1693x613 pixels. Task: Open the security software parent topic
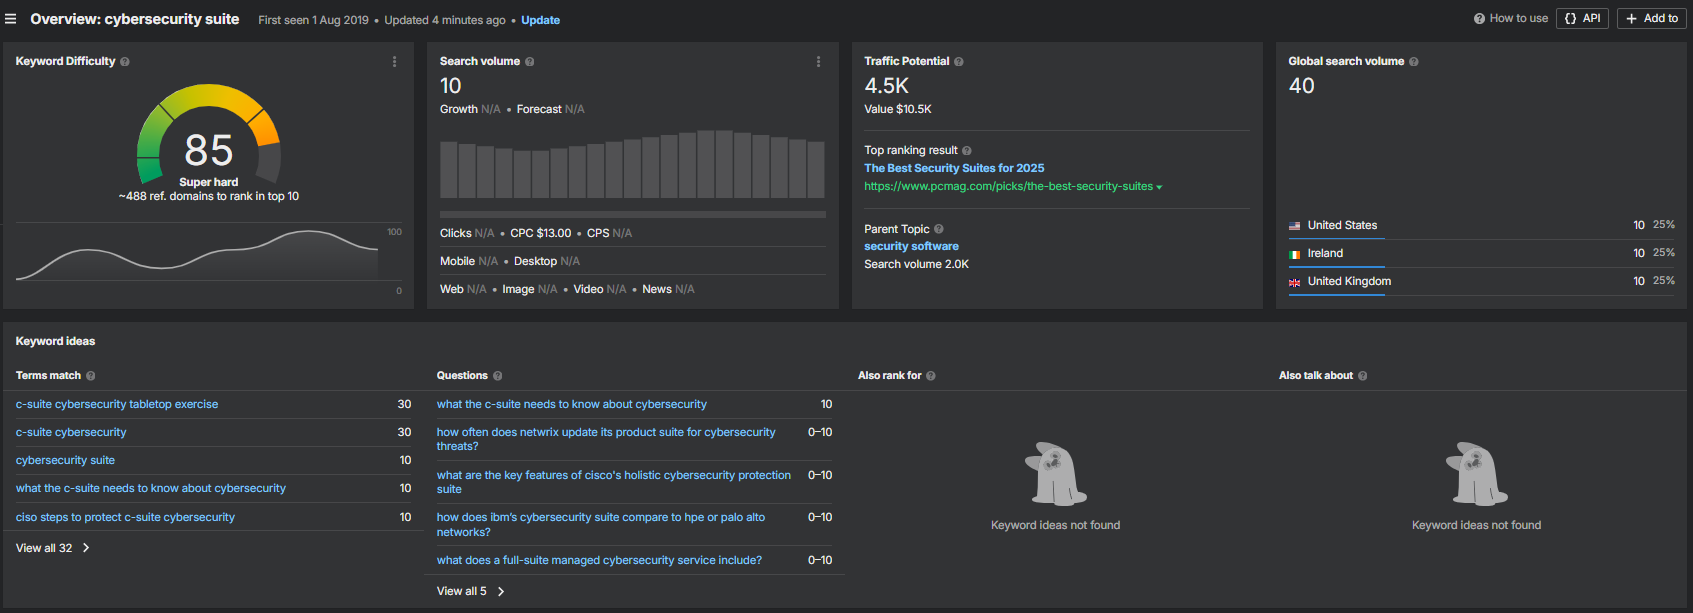pyautogui.click(x=911, y=246)
